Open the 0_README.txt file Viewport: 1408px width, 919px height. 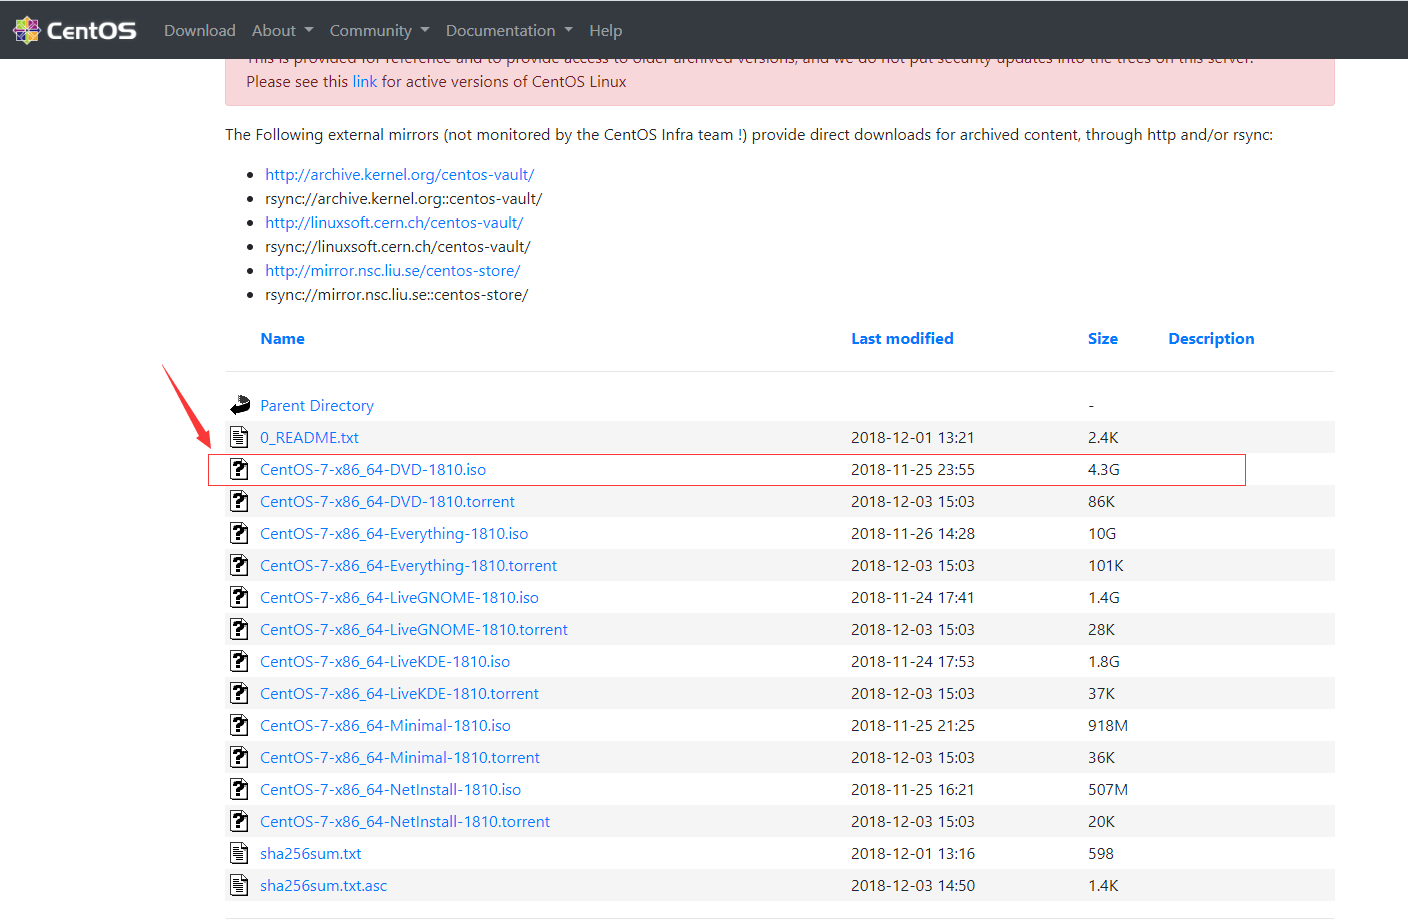click(x=309, y=437)
